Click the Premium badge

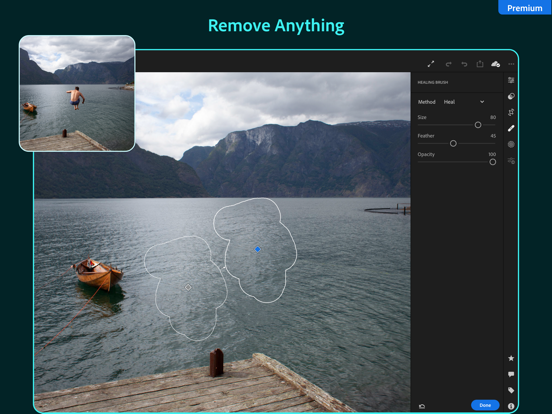point(525,7)
